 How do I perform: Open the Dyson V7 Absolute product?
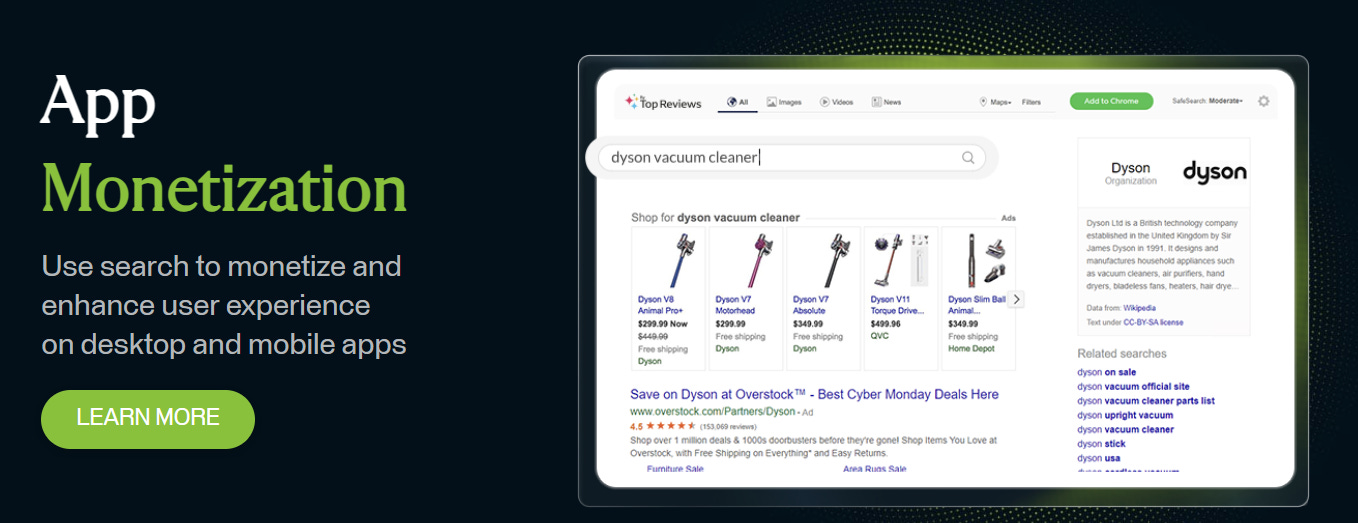823,298
